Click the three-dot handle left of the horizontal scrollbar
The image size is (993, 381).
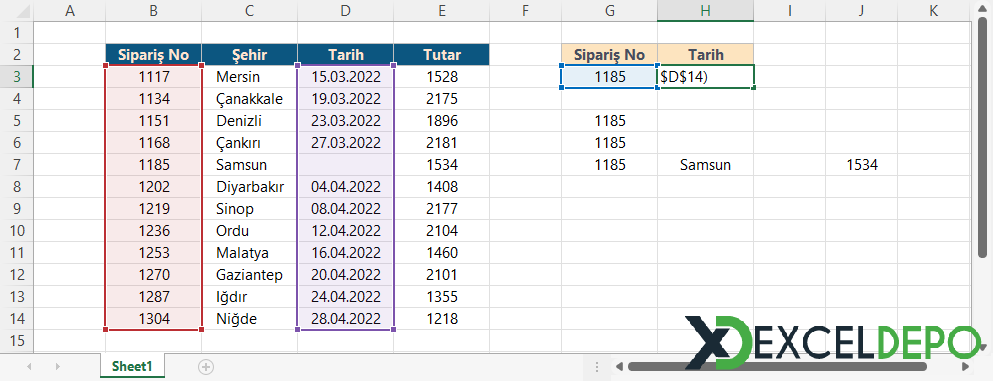click(x=597, y=366)
